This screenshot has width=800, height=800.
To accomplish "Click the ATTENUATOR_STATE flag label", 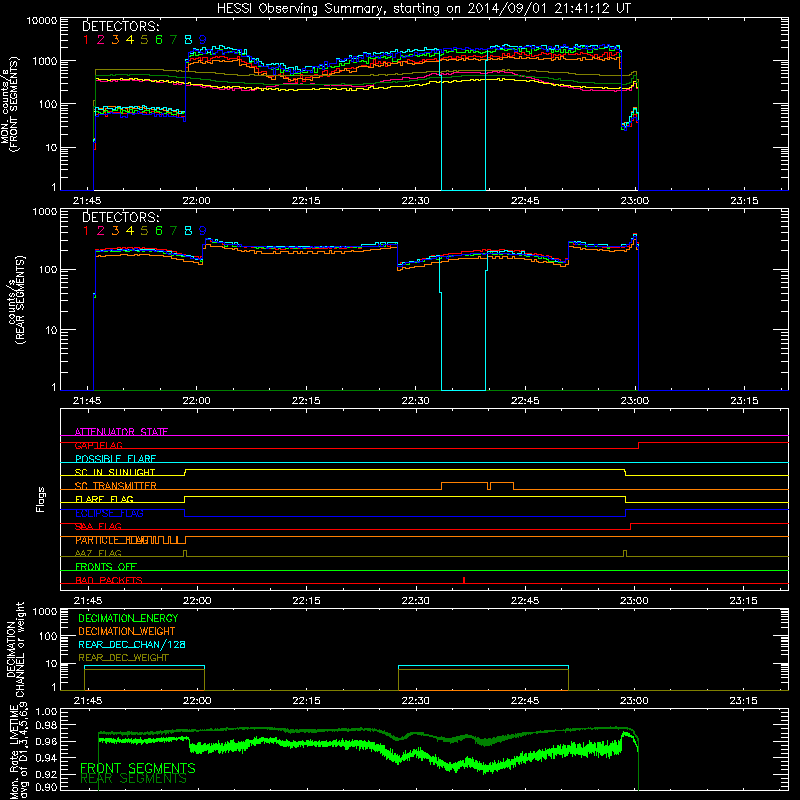I will (121, 432).
